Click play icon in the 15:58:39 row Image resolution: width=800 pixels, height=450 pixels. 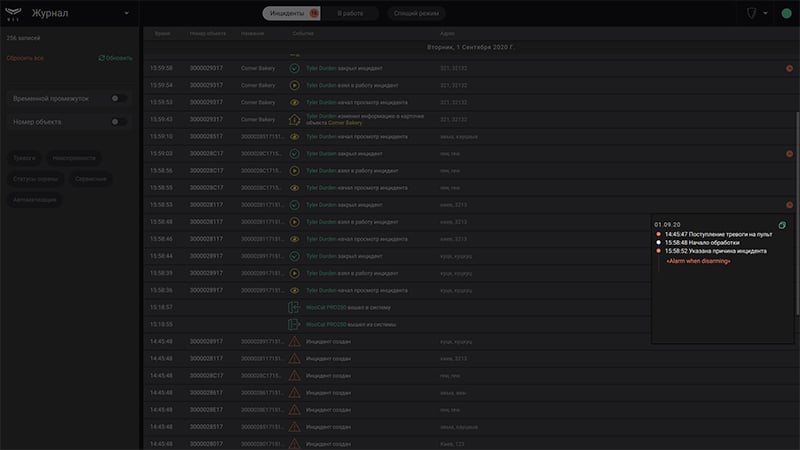pyautogui.click(x=294, y=273)
